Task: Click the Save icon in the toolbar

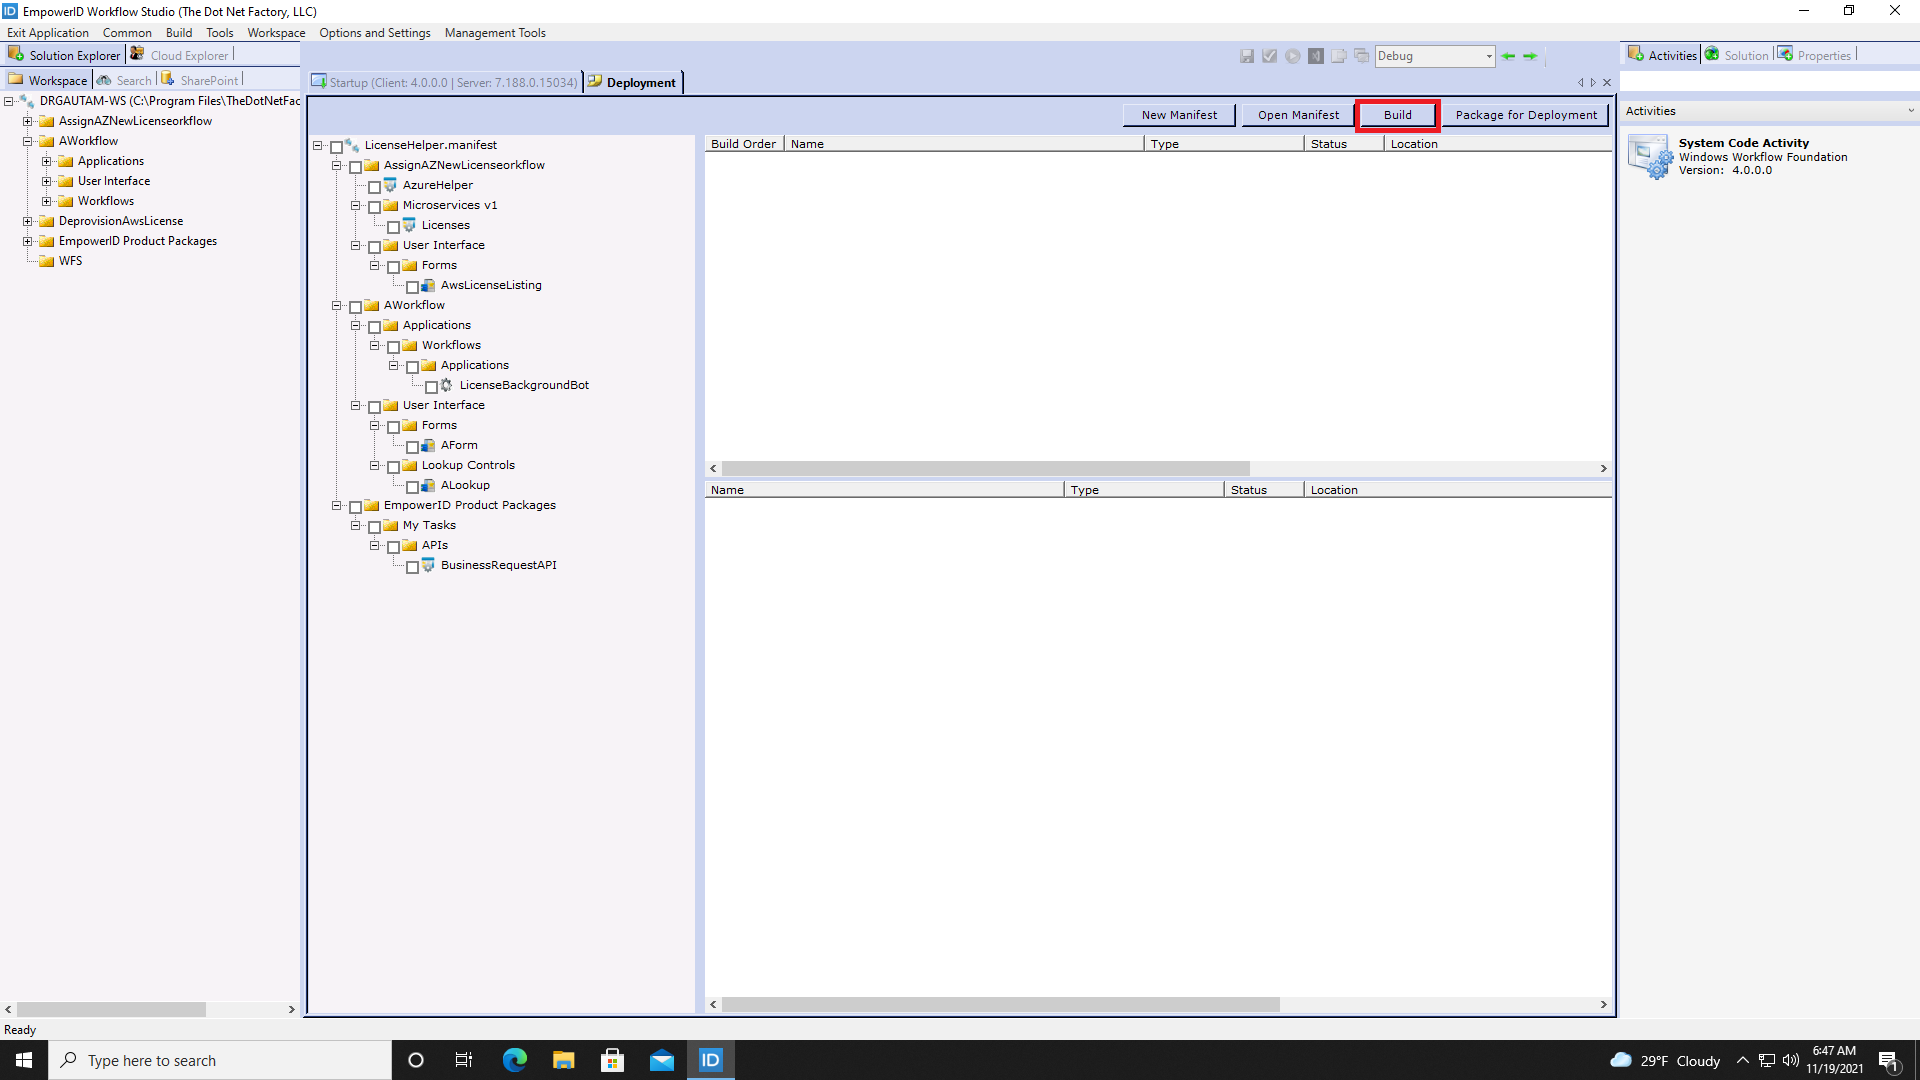Action: point(1247,56)
